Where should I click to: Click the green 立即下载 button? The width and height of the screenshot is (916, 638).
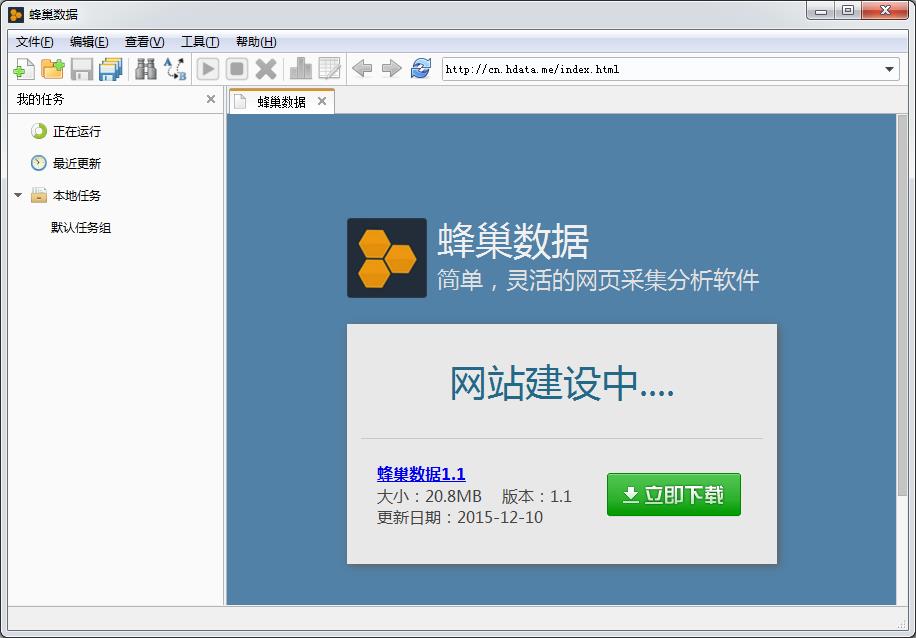point(673,495)
